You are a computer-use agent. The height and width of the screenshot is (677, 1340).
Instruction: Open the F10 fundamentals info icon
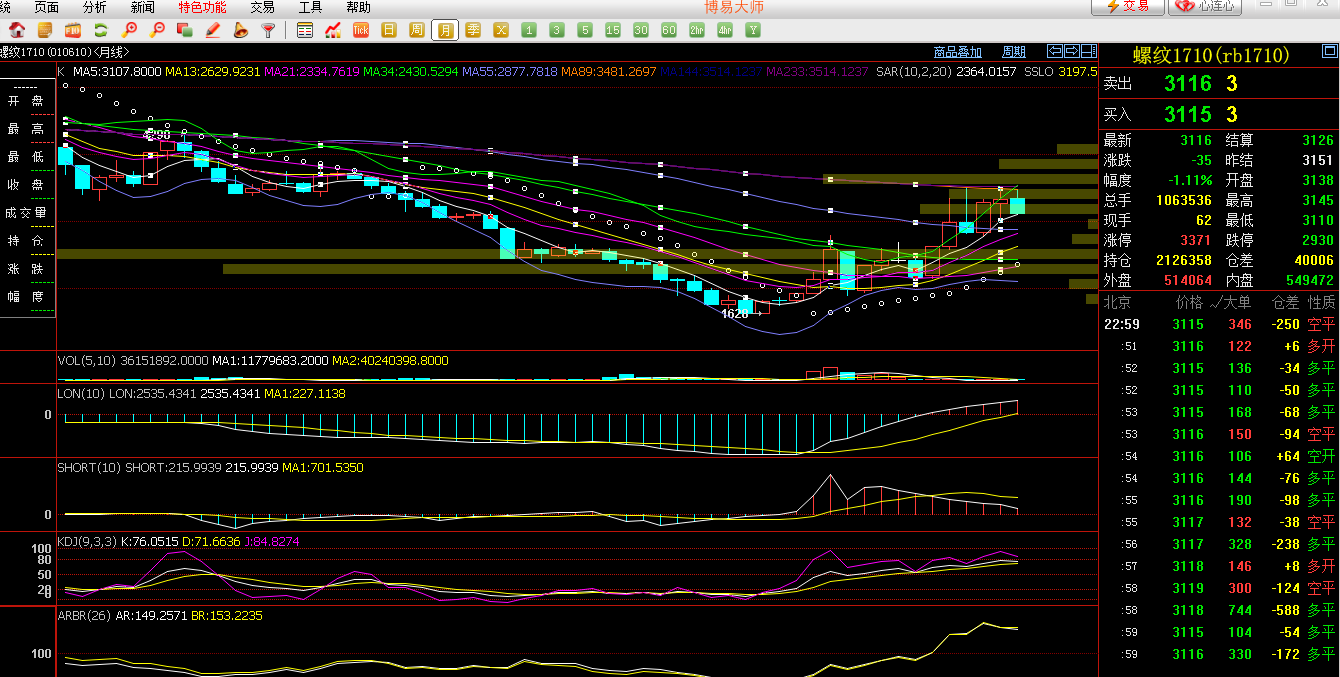coord(73,30)
